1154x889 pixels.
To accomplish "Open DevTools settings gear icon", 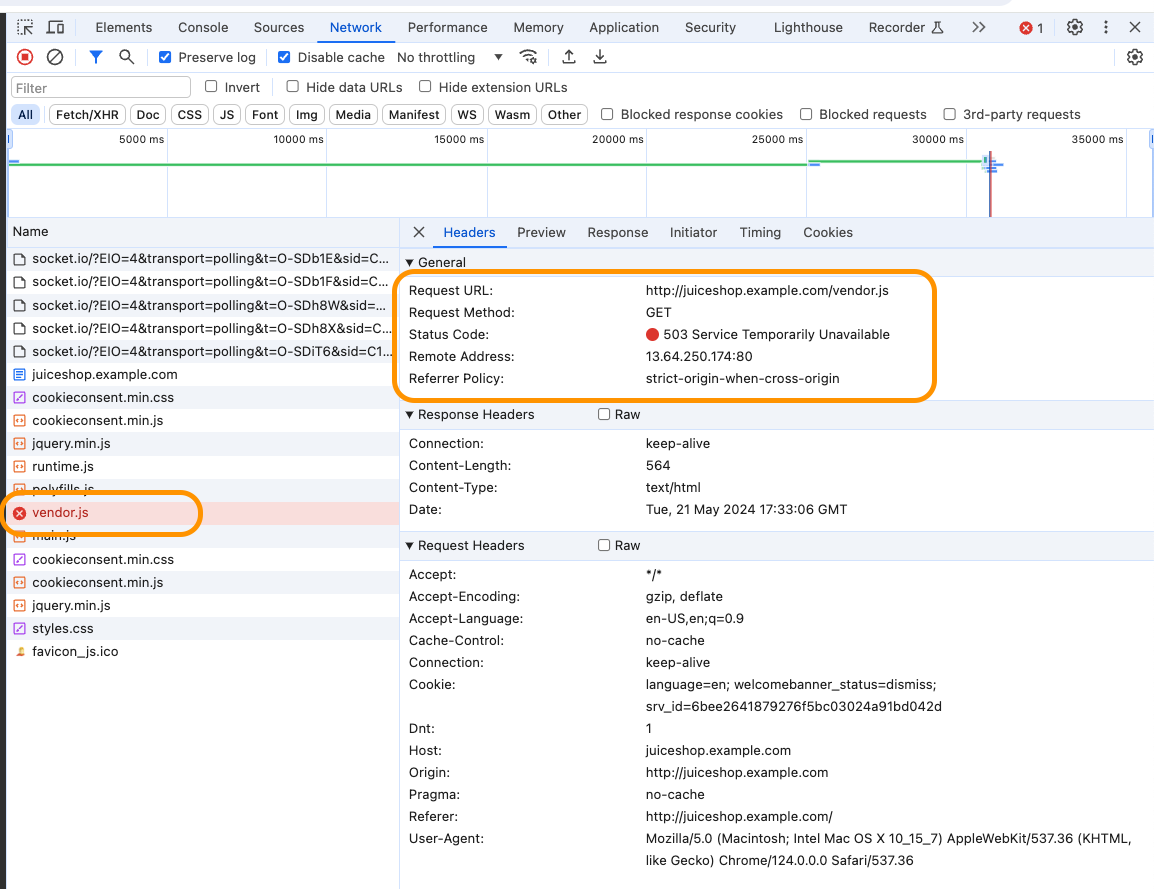I will tap(1075, 27).
